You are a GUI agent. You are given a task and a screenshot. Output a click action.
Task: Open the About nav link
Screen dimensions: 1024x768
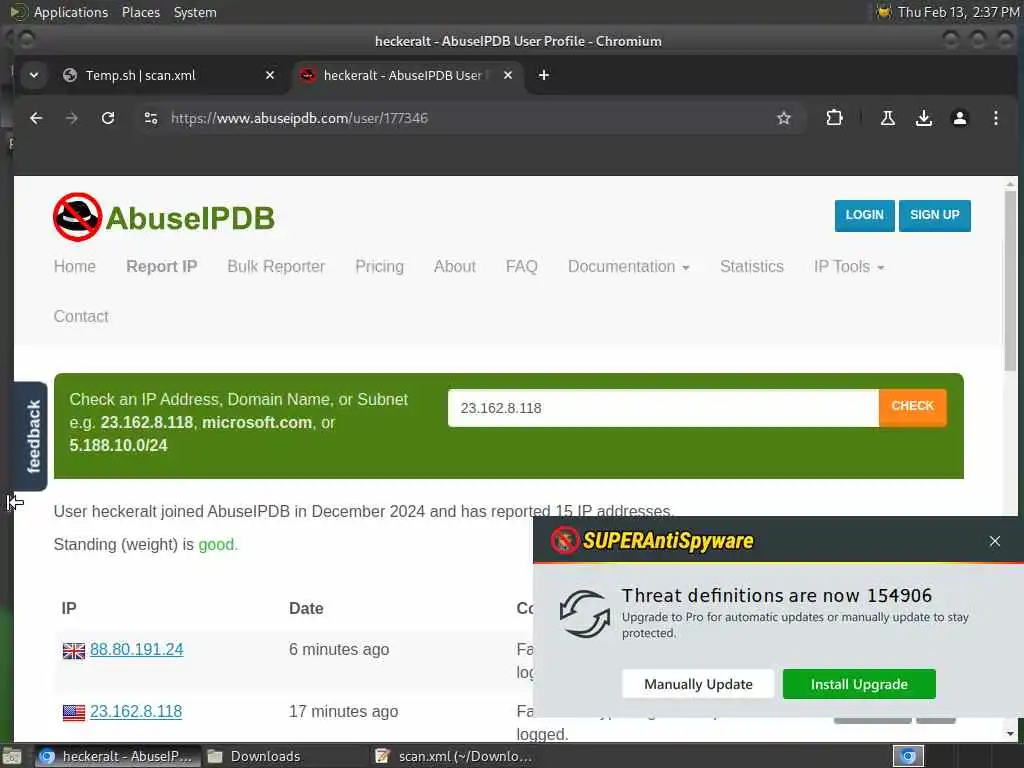[455, 266]
